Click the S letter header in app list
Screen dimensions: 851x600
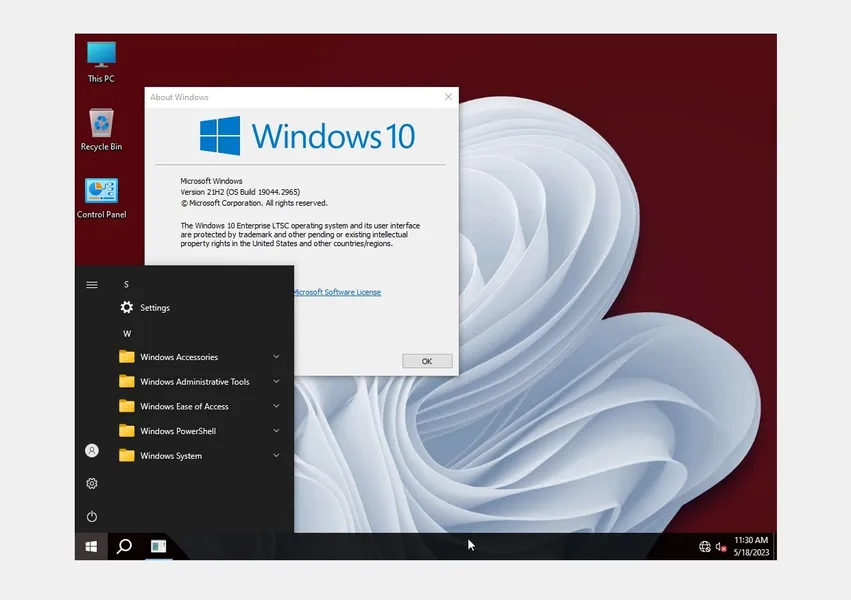click(126, 284)
